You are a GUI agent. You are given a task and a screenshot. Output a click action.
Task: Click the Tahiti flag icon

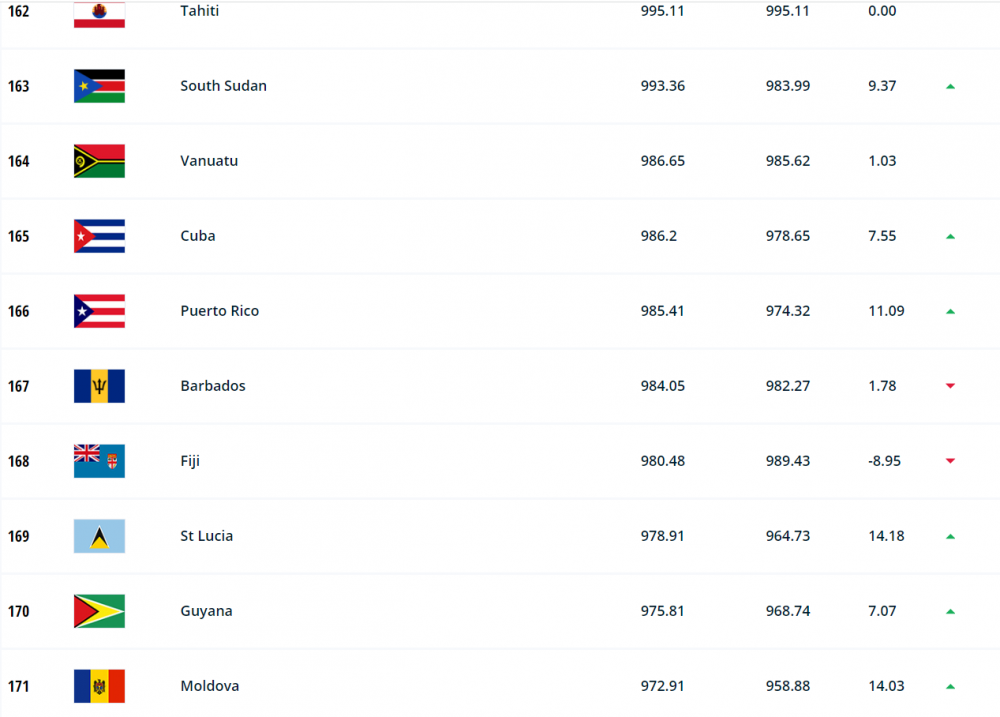99,14
